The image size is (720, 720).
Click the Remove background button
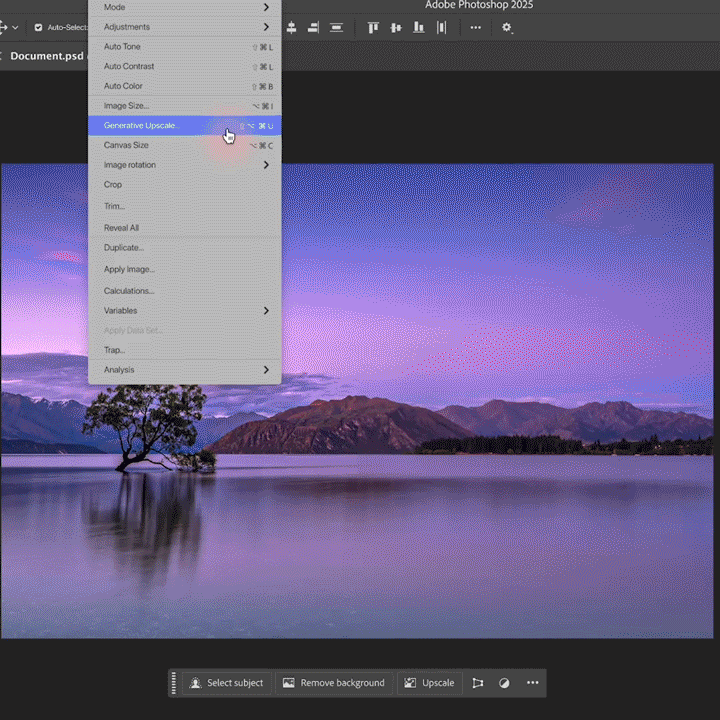point(334,683)
